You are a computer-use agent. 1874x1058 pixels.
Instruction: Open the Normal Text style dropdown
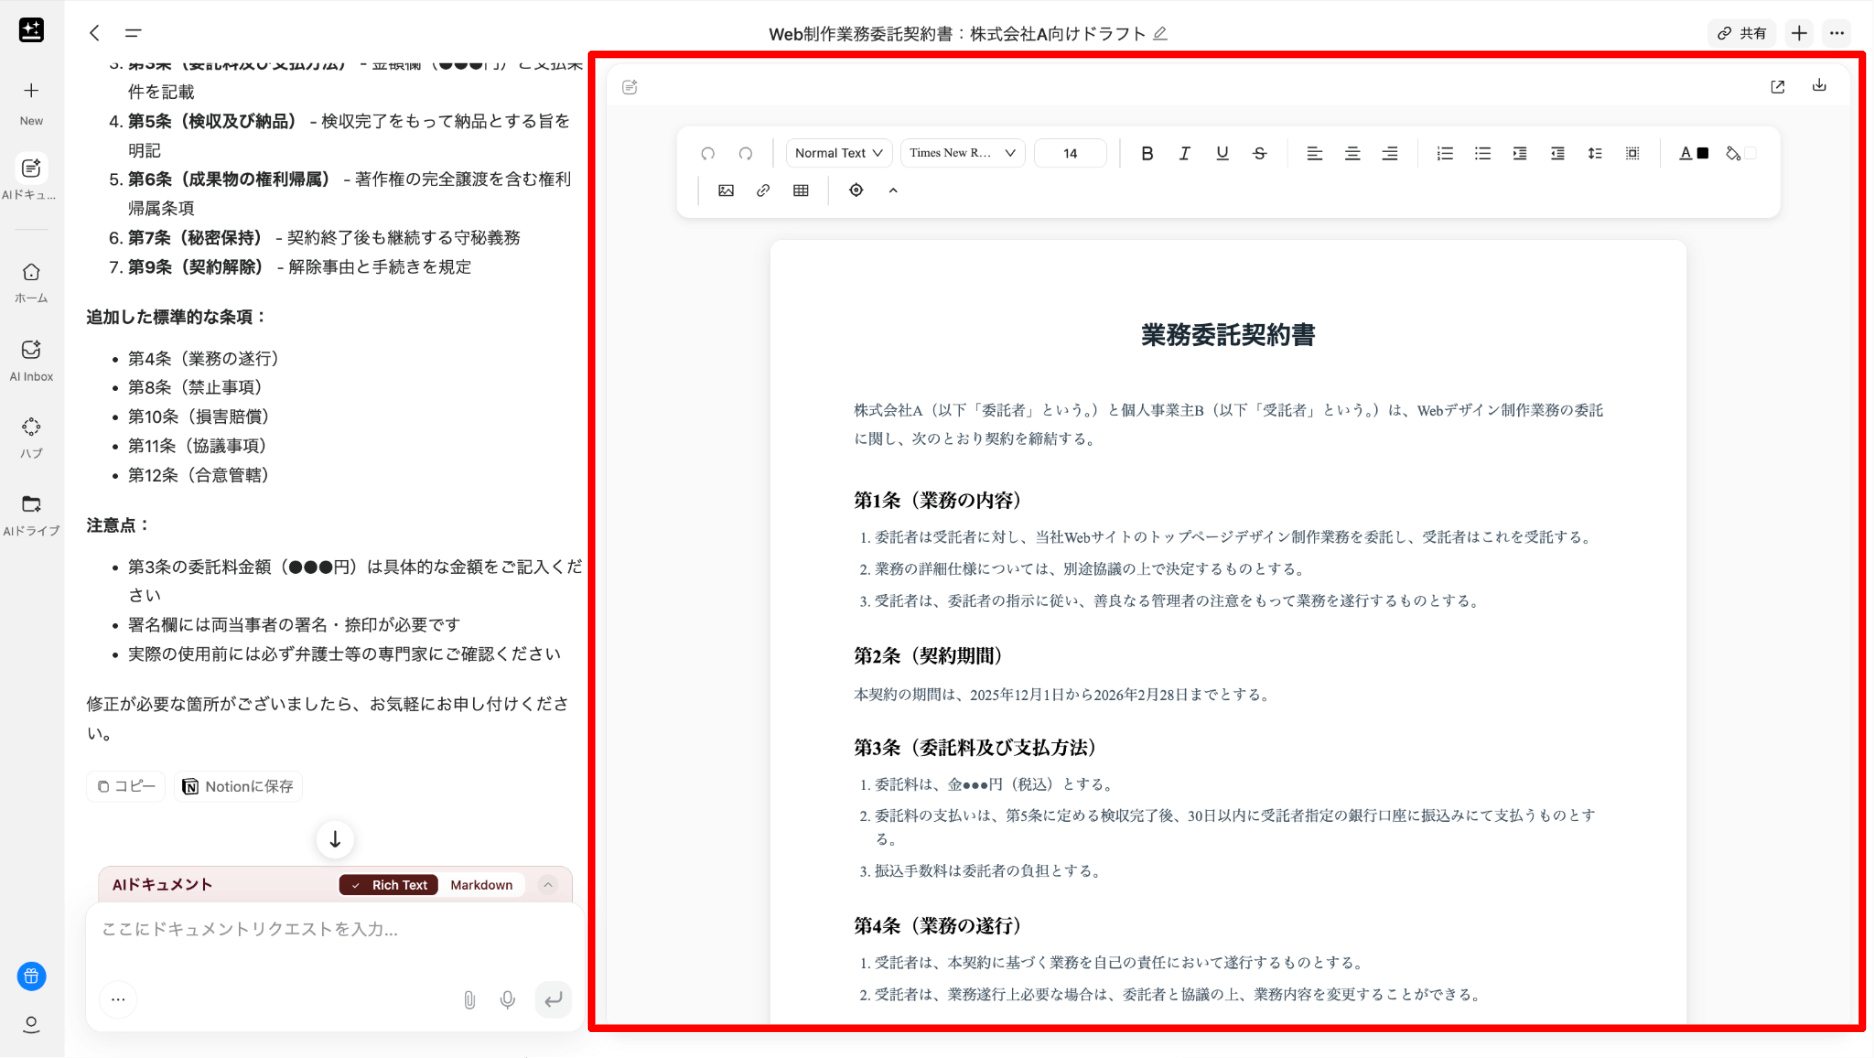coord(838,153)
